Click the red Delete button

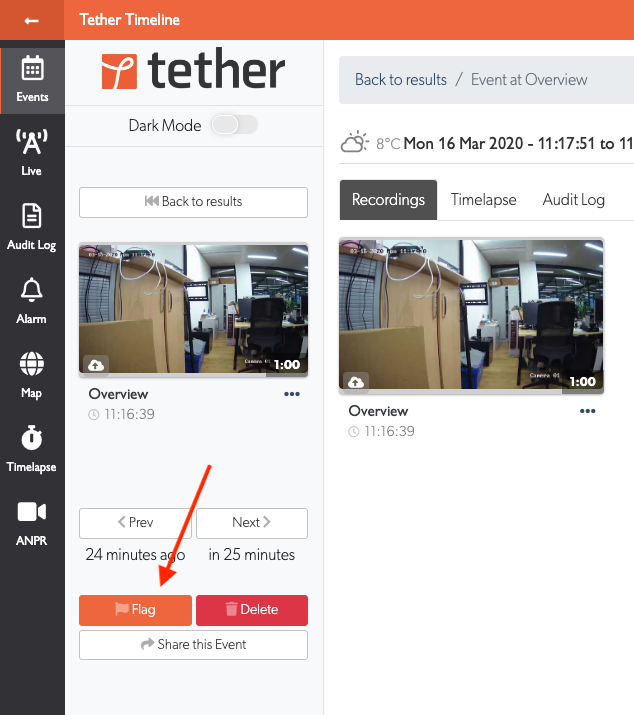[x=252, y=610]
